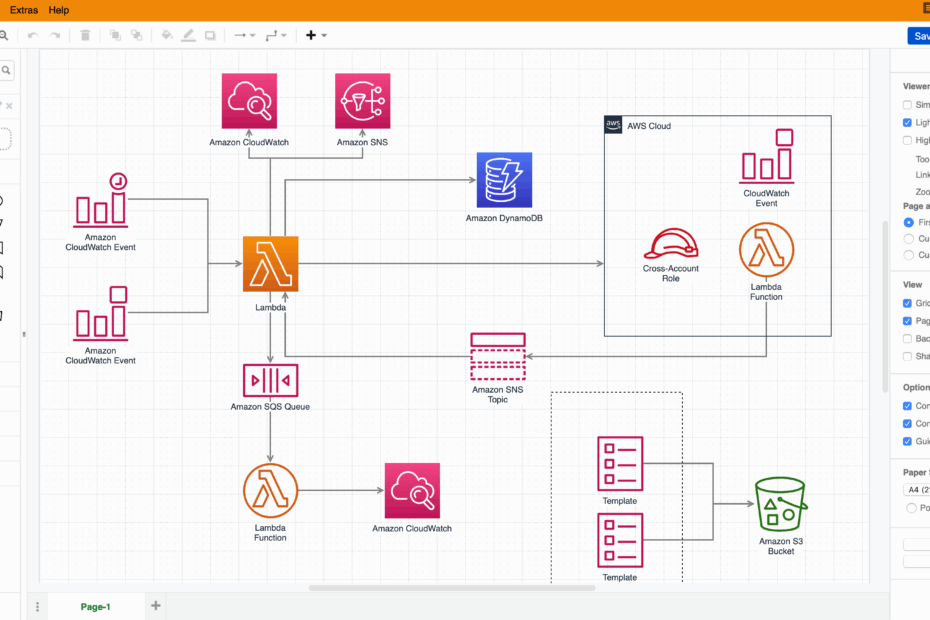Screen dimensions: 930x620
Task: Click the AWS logo on the cloud group
Action: click(613, 125)
